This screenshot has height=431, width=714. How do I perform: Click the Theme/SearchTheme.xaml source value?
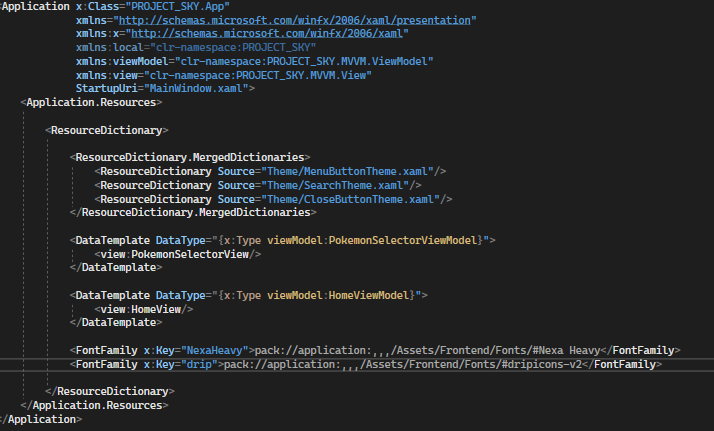tap(335, 185)
